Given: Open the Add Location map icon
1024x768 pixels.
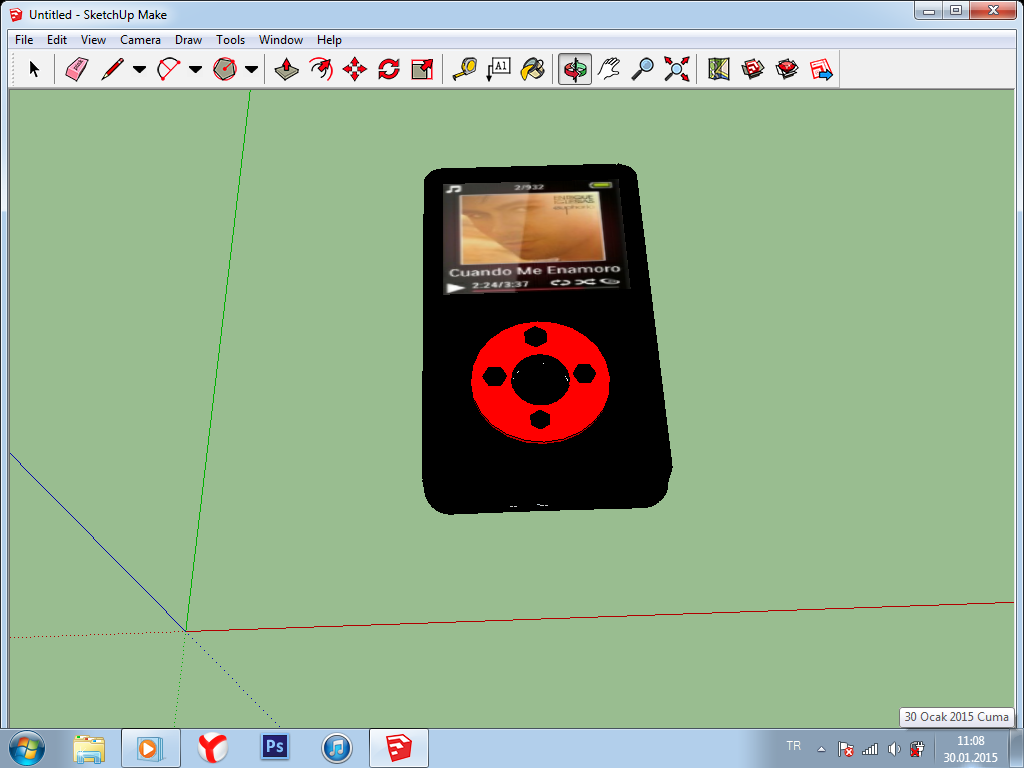Looking at the screenshot, I should click(x=718, y=69).
